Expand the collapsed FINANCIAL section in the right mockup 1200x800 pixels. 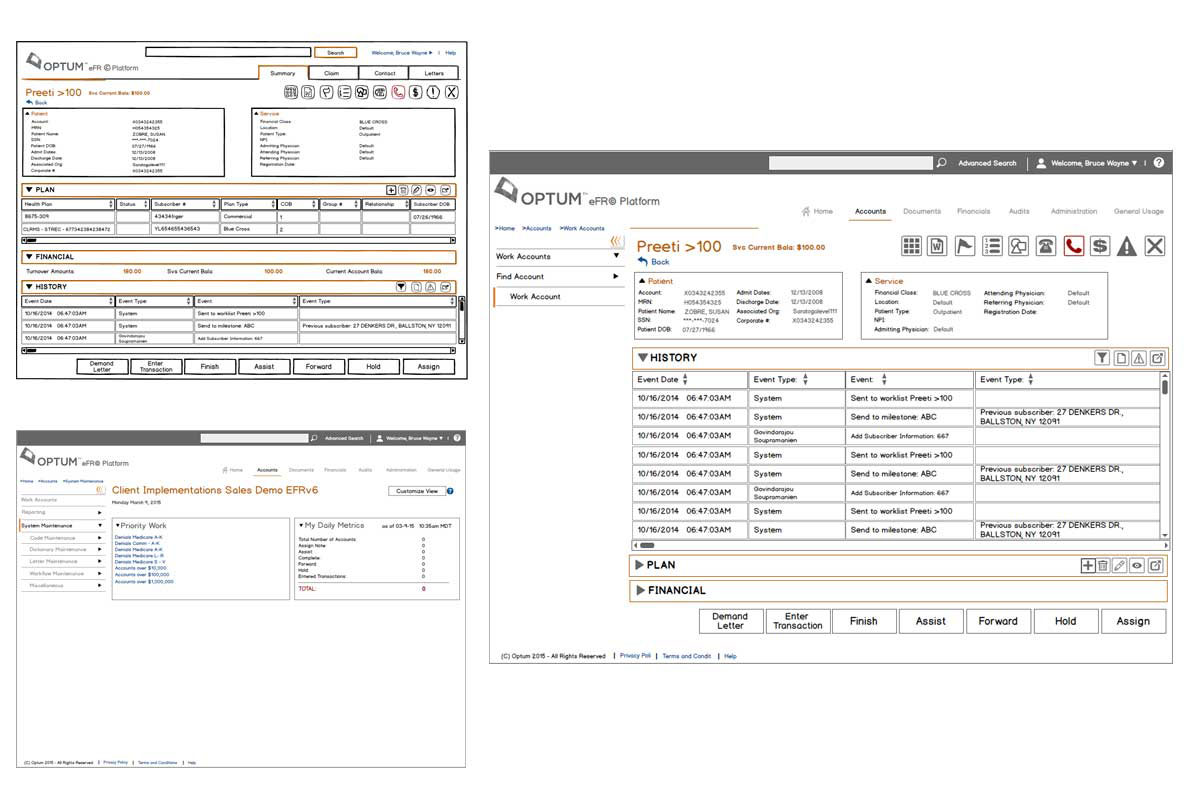[x=640, y=591]
